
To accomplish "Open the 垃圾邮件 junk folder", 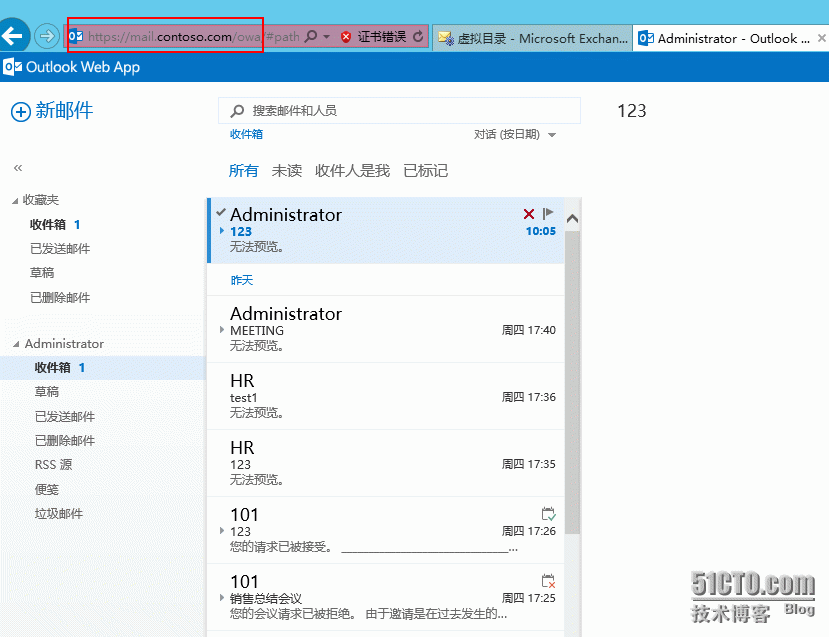I will (59, 513).
